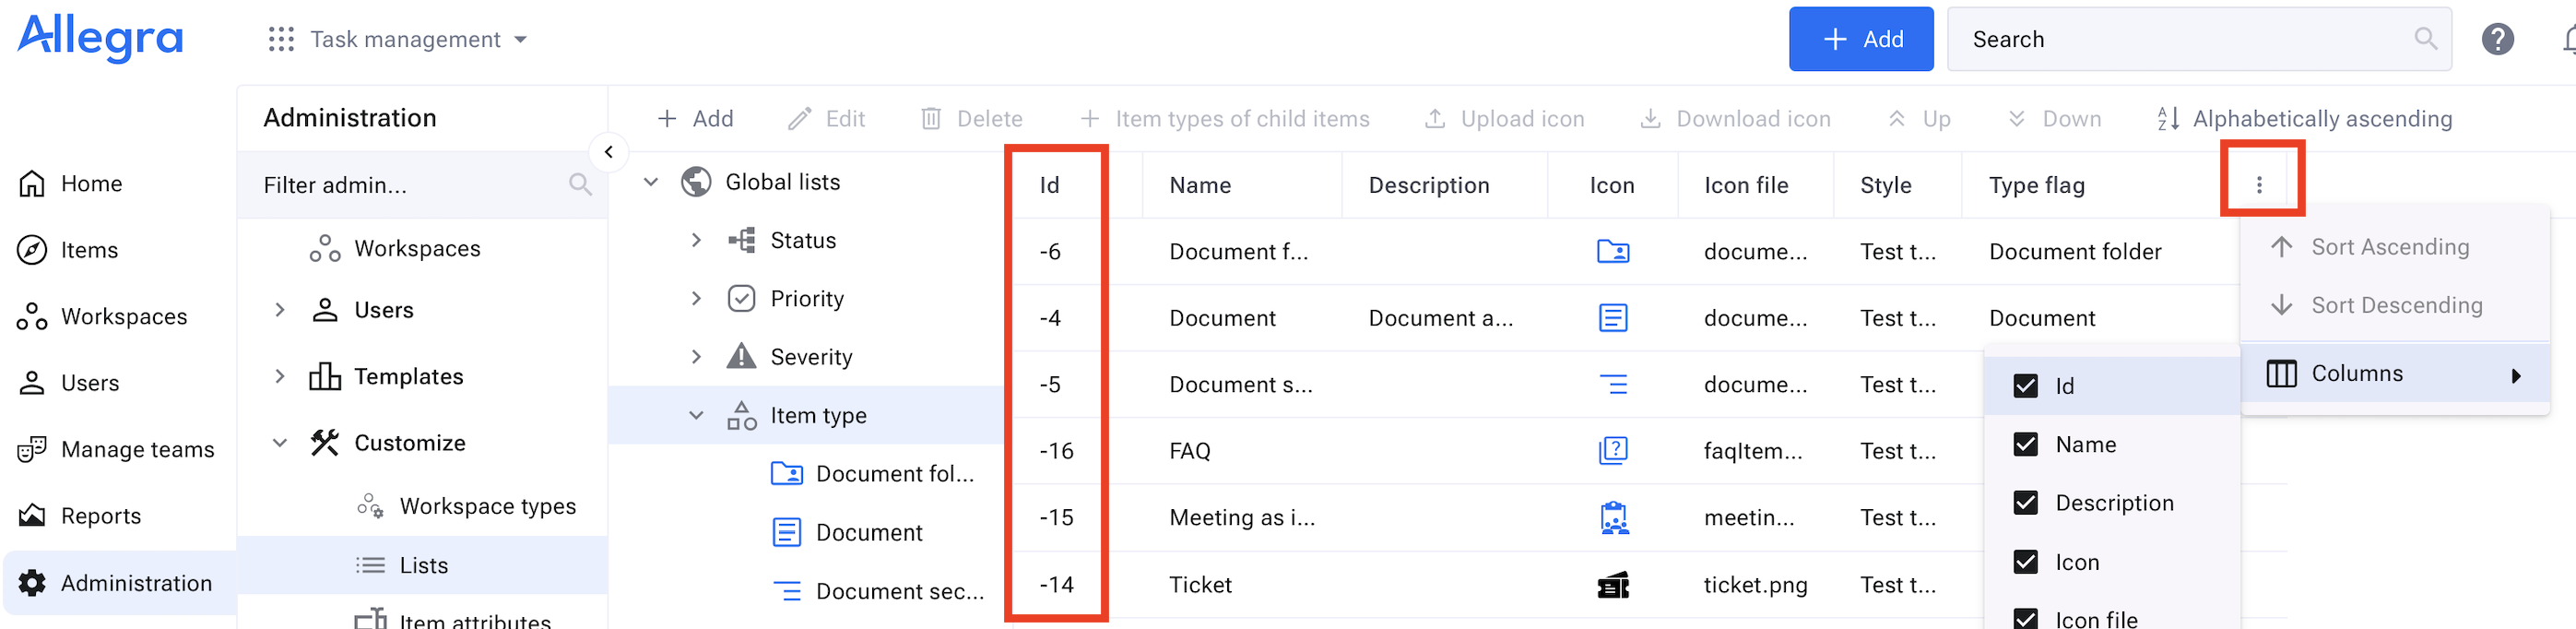Select Workspace types in the admin tree
The height and width of the screenshot is (629, 2576).
(487, 506)
